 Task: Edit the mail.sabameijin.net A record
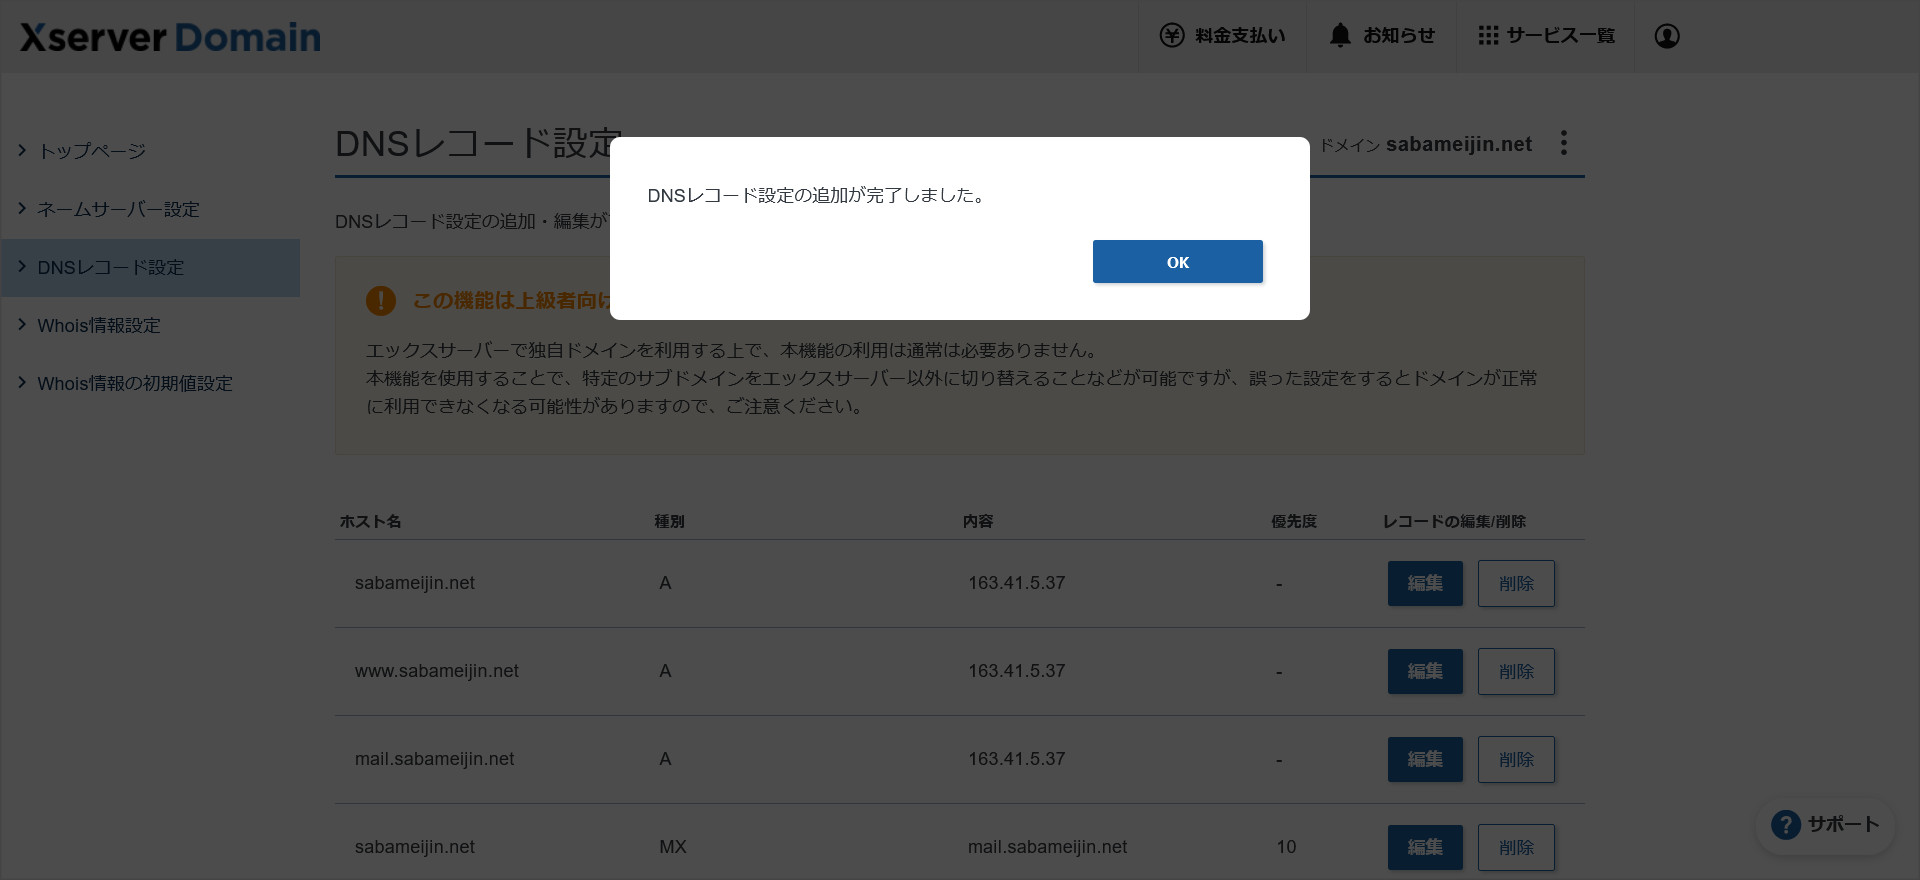tap(1424, 759)
